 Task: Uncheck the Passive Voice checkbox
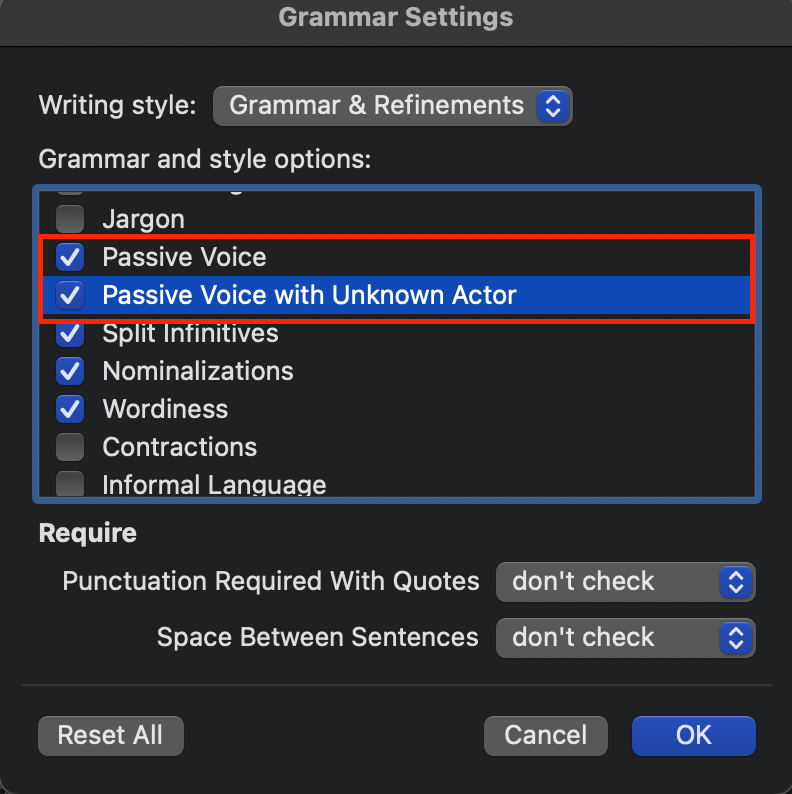pyautogui.click(x=70, y=257)
